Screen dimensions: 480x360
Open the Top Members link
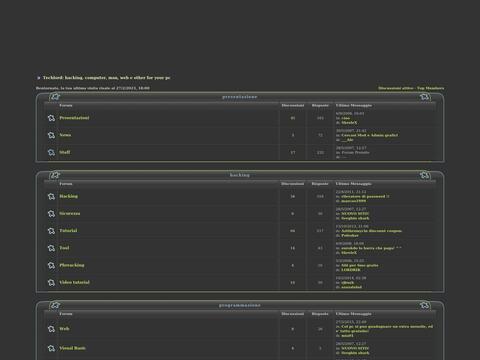click(x=430, y=88)
